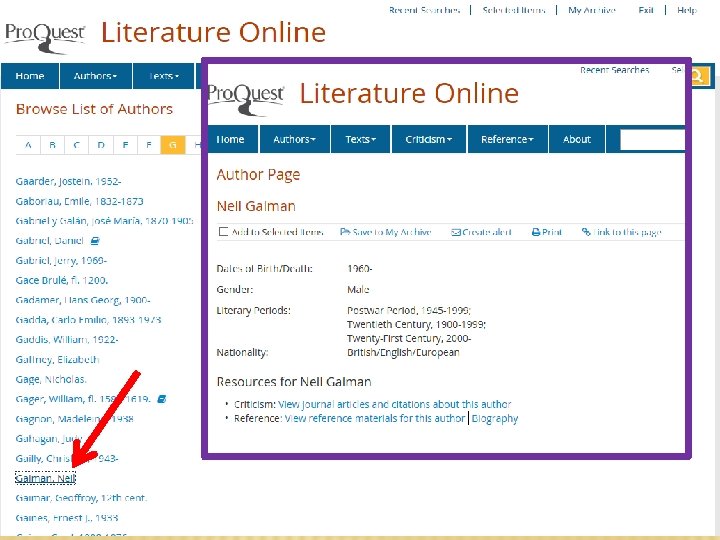View journal articles and citations about this author
The width and height of the screenshot is (720, 540).
pos(394,404)
